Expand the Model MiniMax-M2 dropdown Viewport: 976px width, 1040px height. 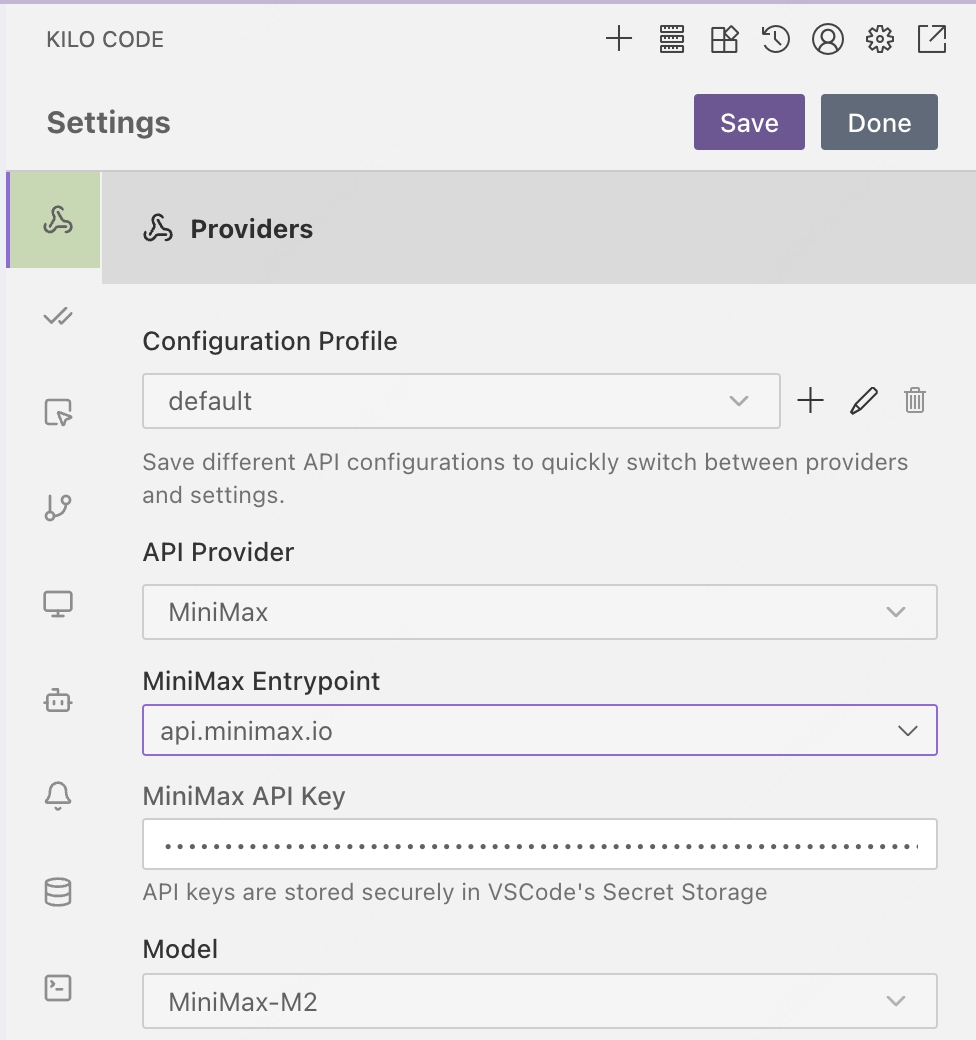pos(539,1001)
